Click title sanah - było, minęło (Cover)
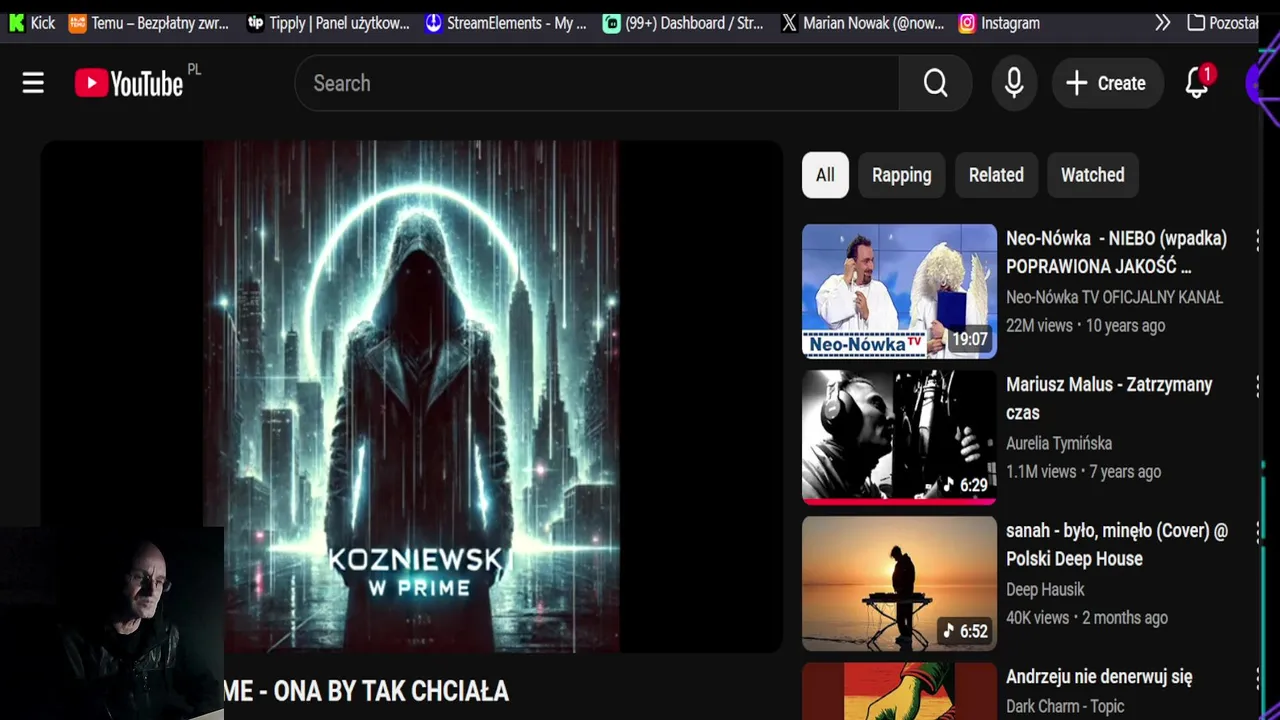 tap(1117, 544)
